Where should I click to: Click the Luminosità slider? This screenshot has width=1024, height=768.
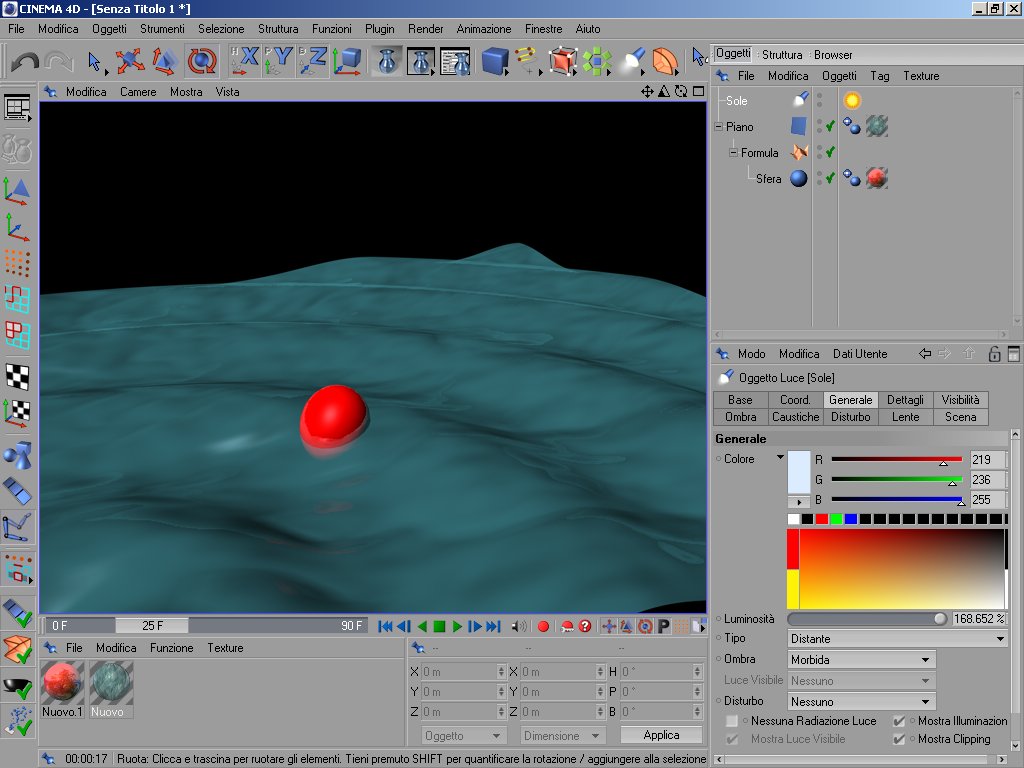point(867,618)
